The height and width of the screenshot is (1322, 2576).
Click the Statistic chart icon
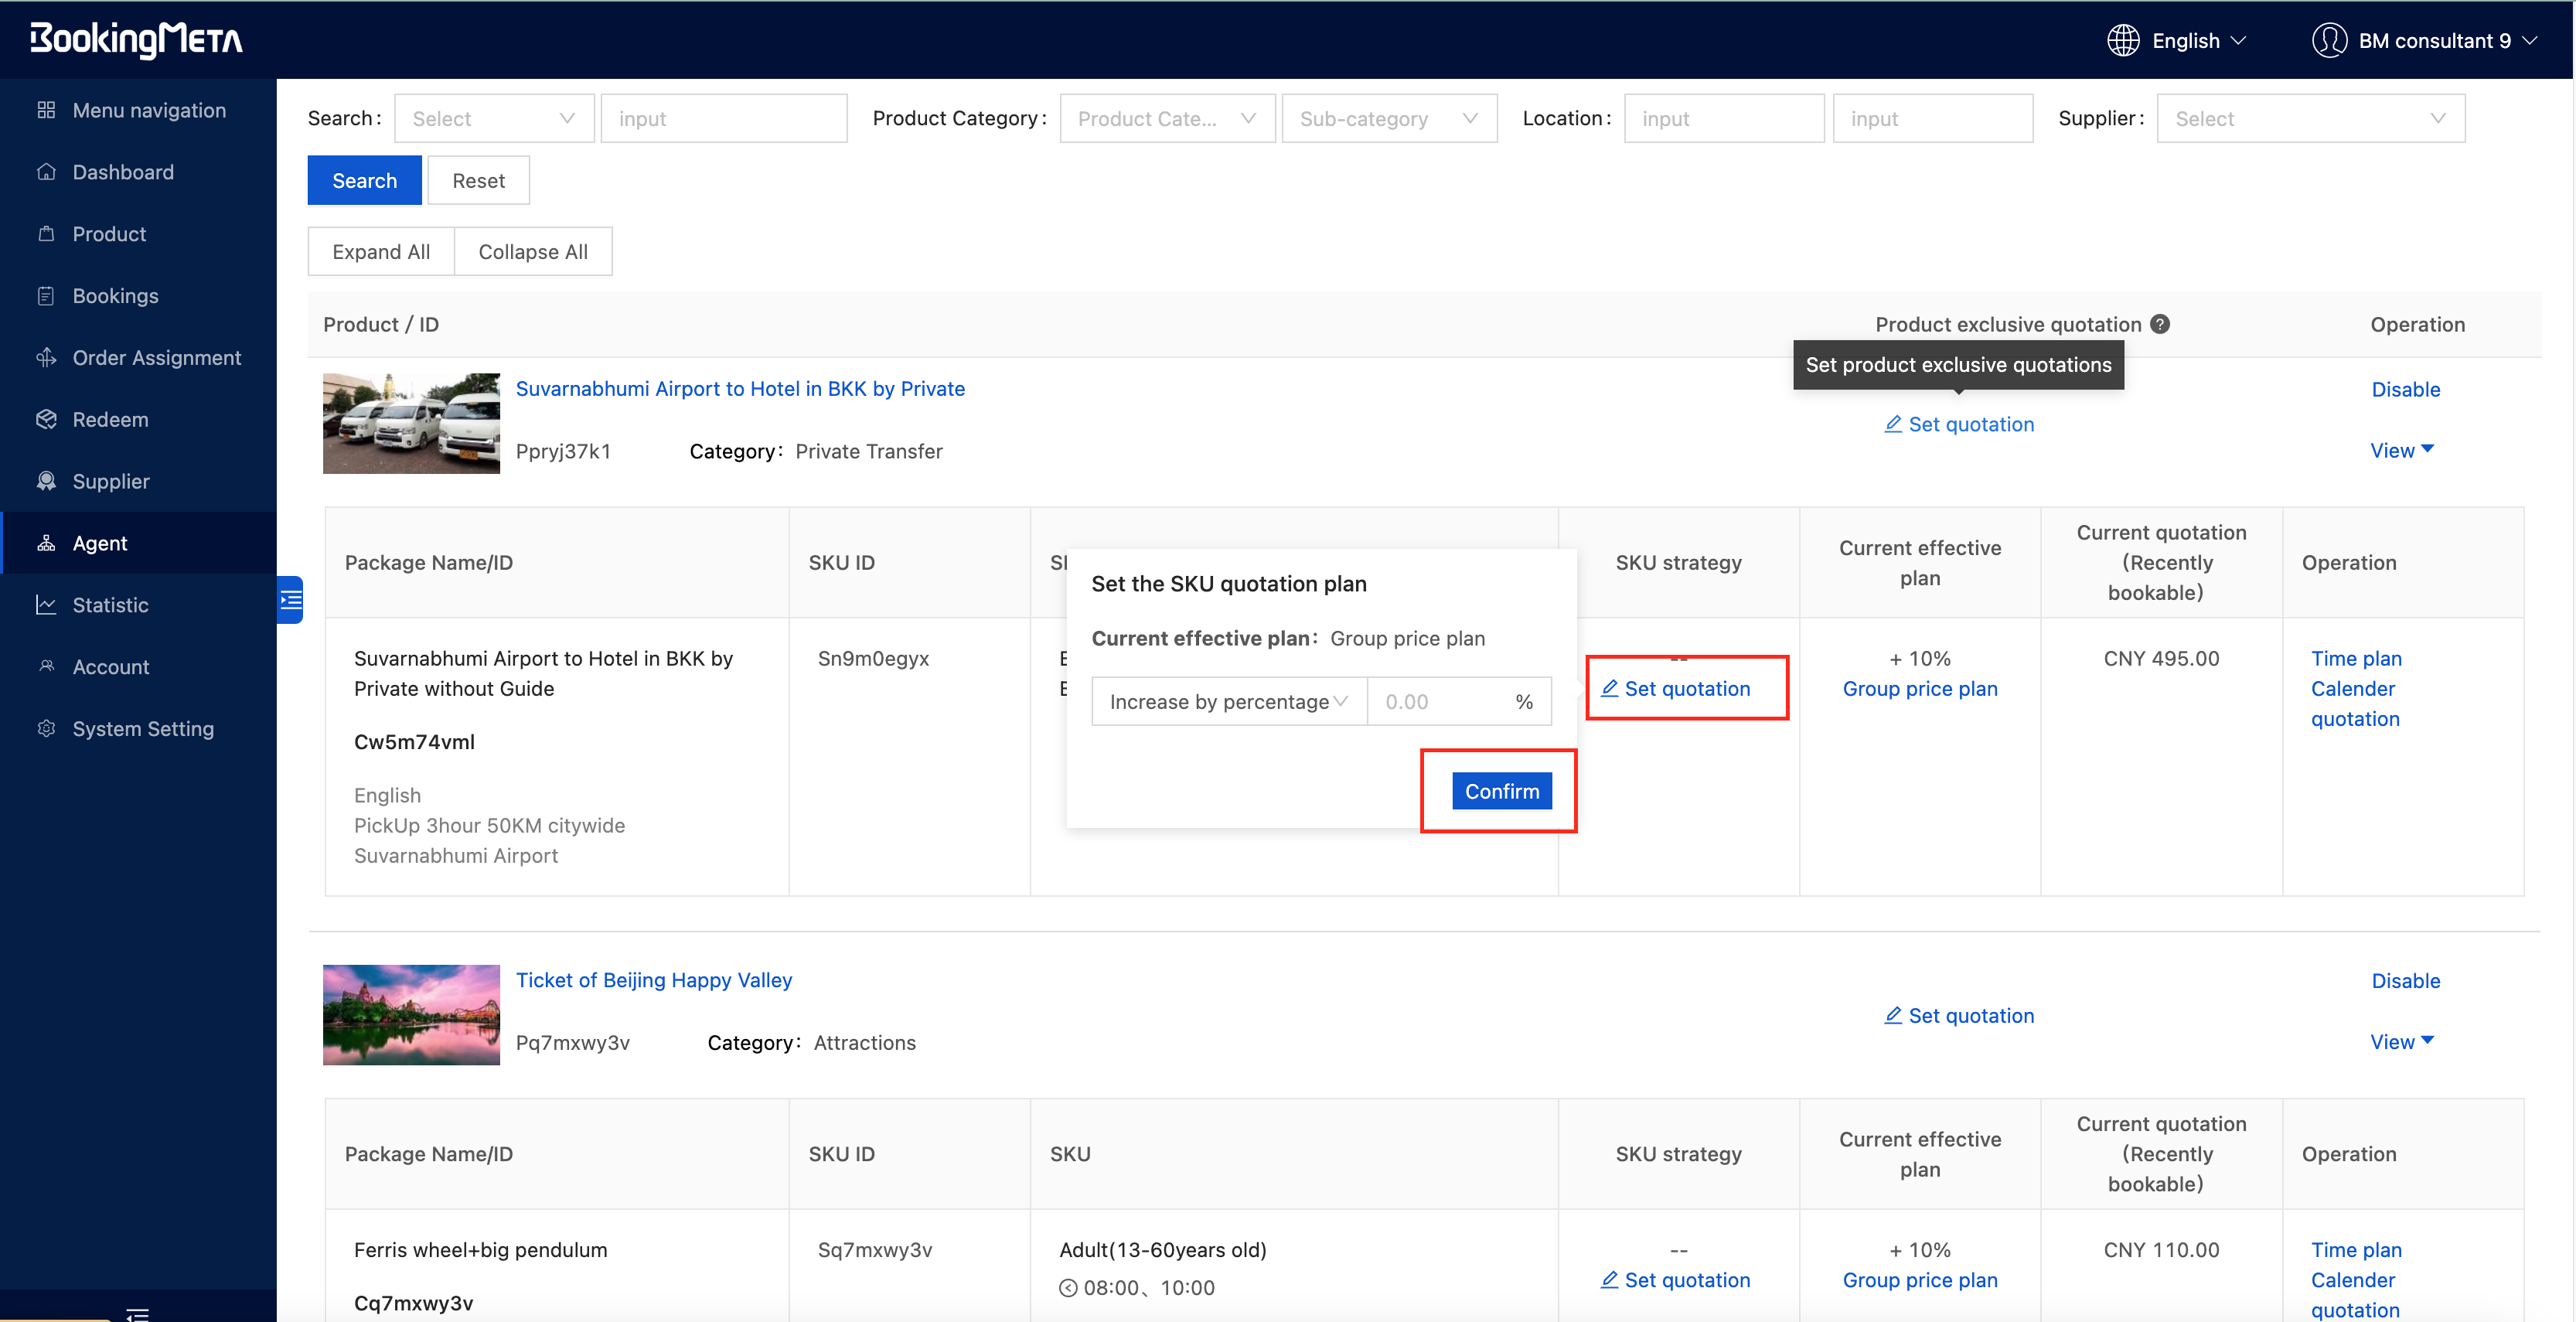(x=46, y=605)
